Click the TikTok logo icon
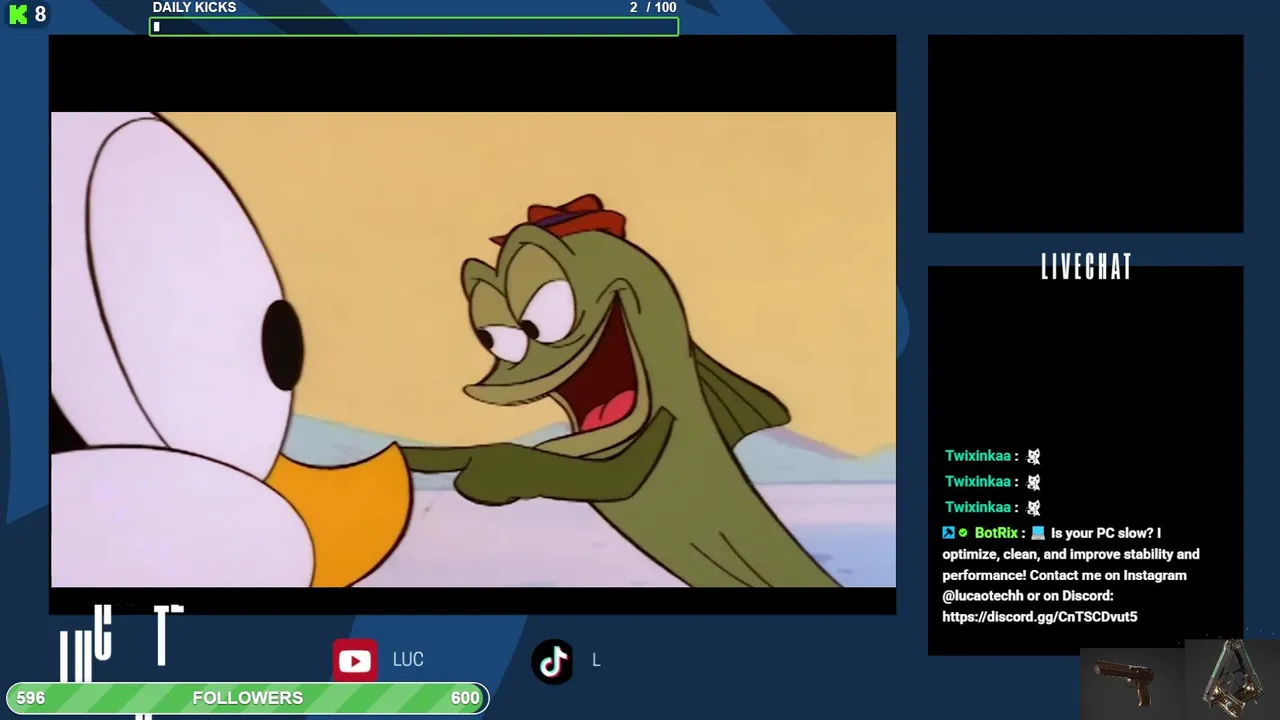Viewport: 1280px width, 720px height. tap(553, 661)
